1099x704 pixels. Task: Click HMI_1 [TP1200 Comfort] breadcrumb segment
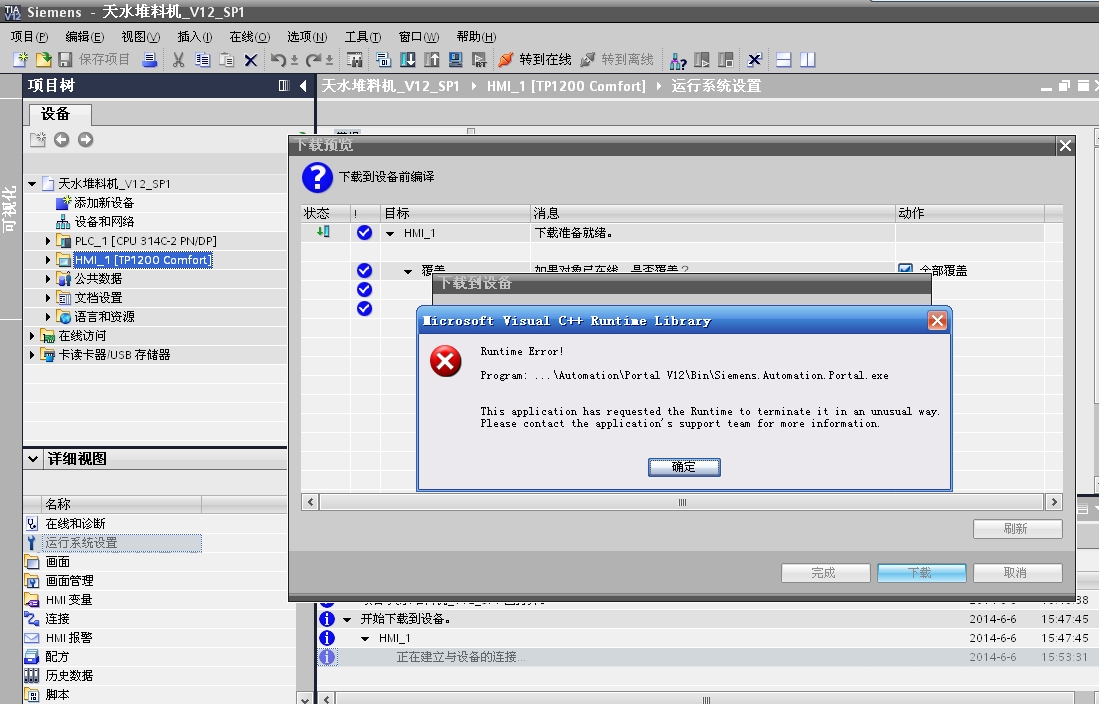[x=566, y=86]
